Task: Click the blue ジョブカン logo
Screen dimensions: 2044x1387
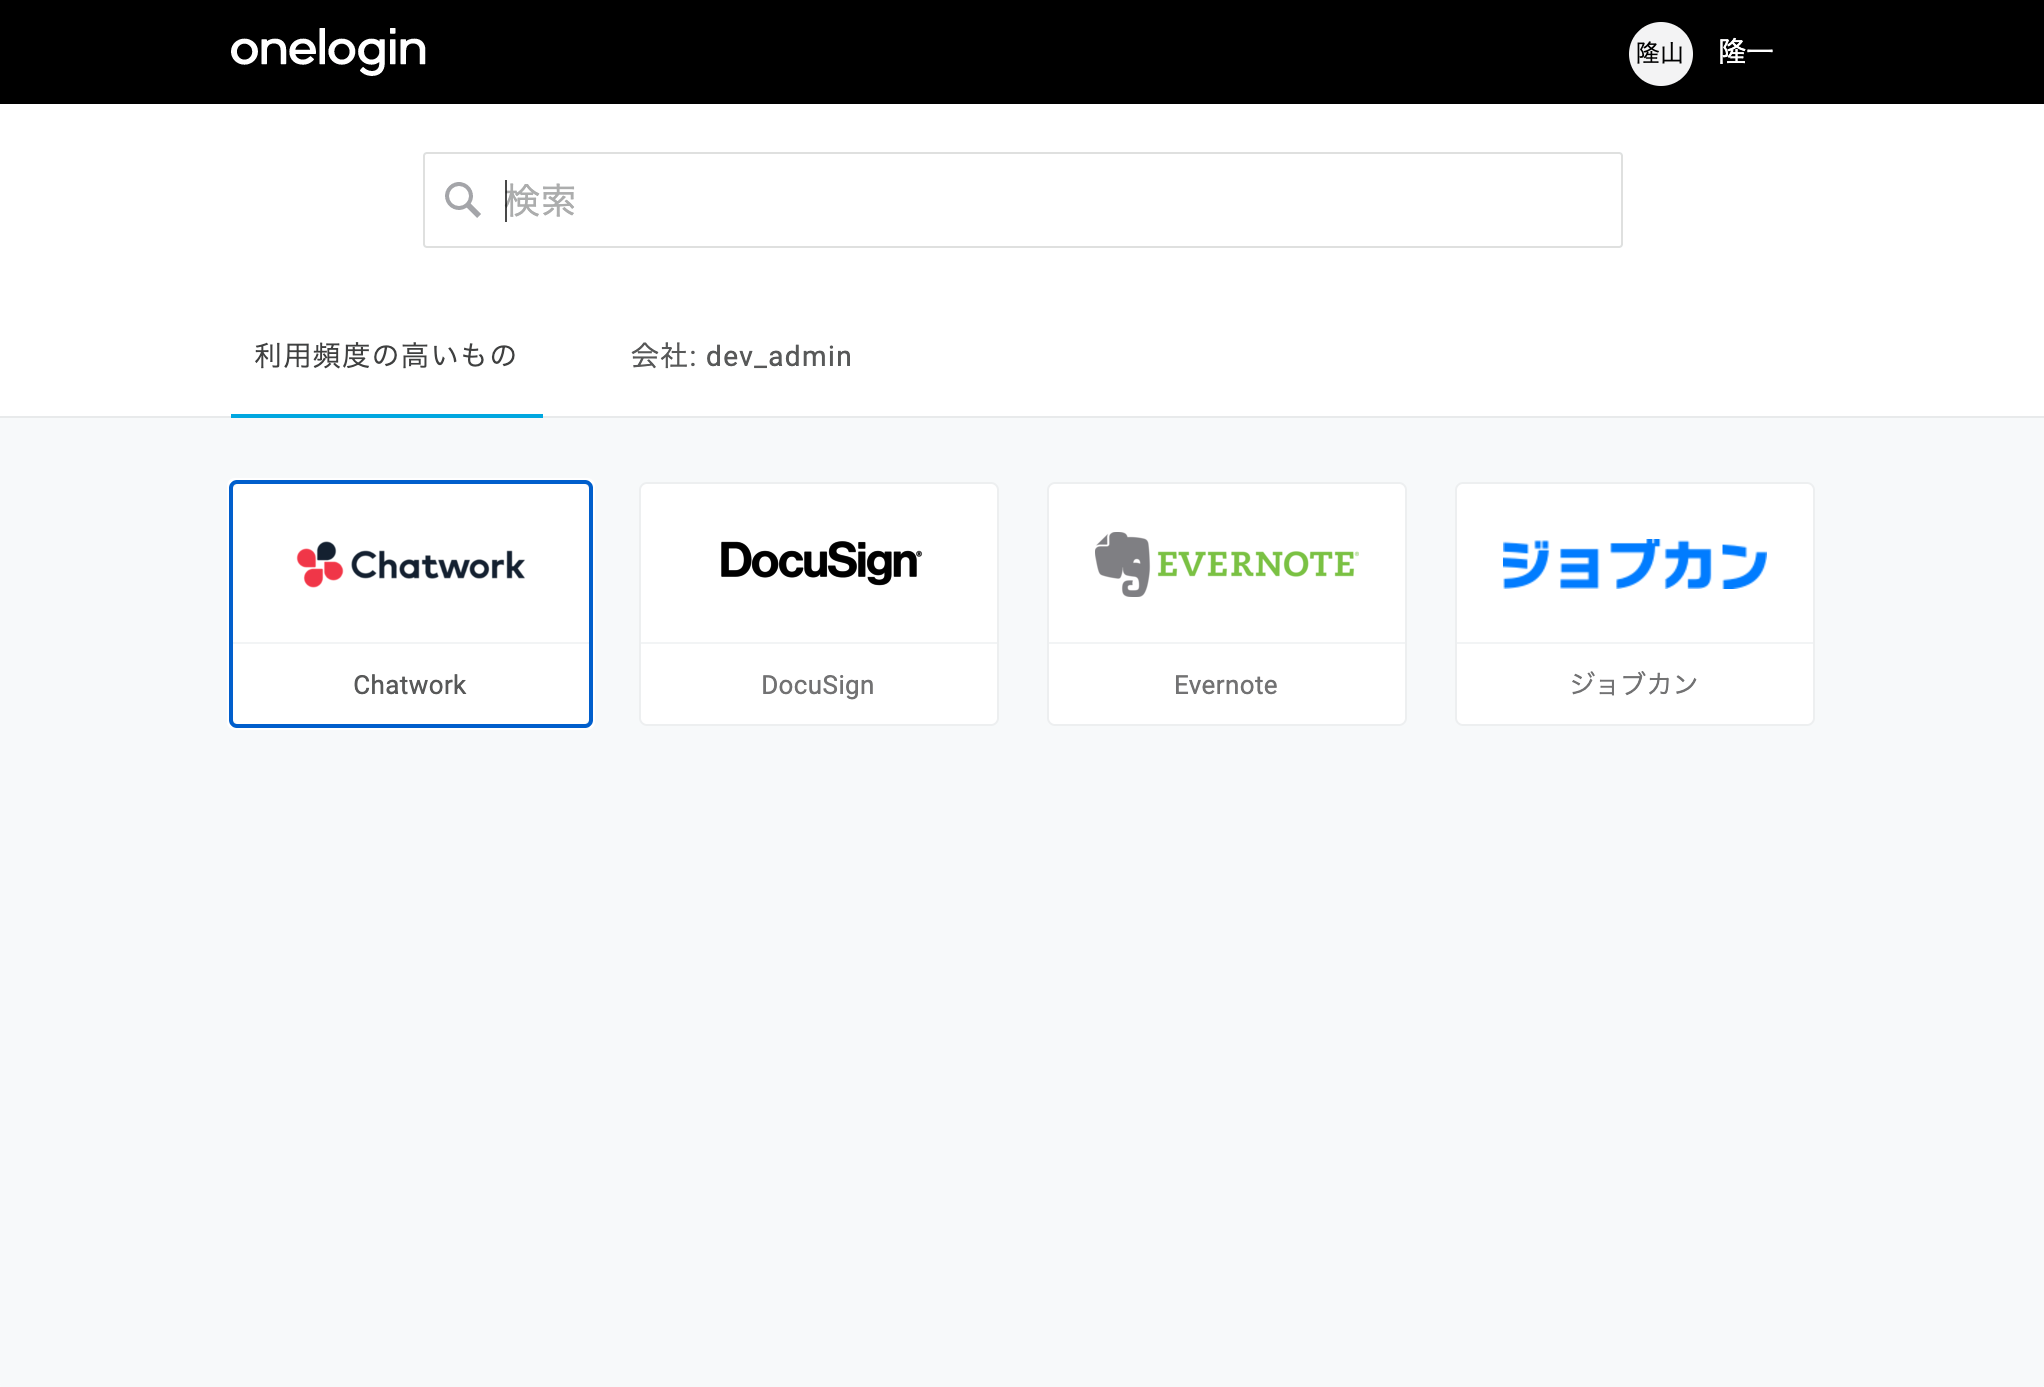Action: (1634, 564)
